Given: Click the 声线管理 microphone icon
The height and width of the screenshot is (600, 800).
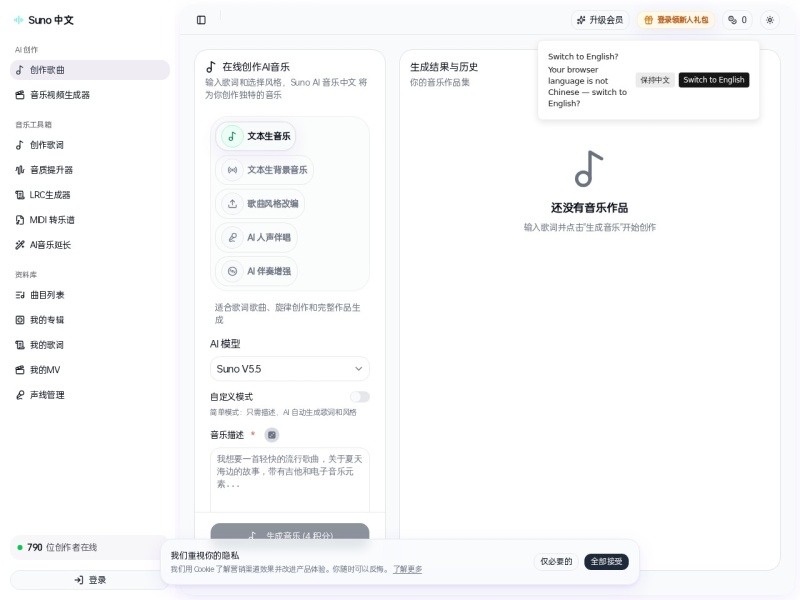Looking at the screenshot, I should (20, 395).
